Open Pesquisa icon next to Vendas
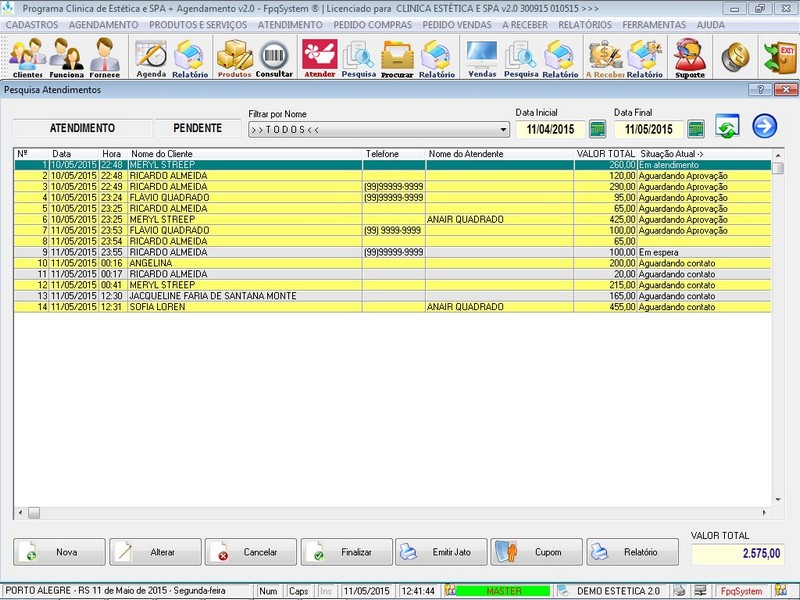This screenshot has width=800, height=600. pyautogui.click(x=521, y=57)
